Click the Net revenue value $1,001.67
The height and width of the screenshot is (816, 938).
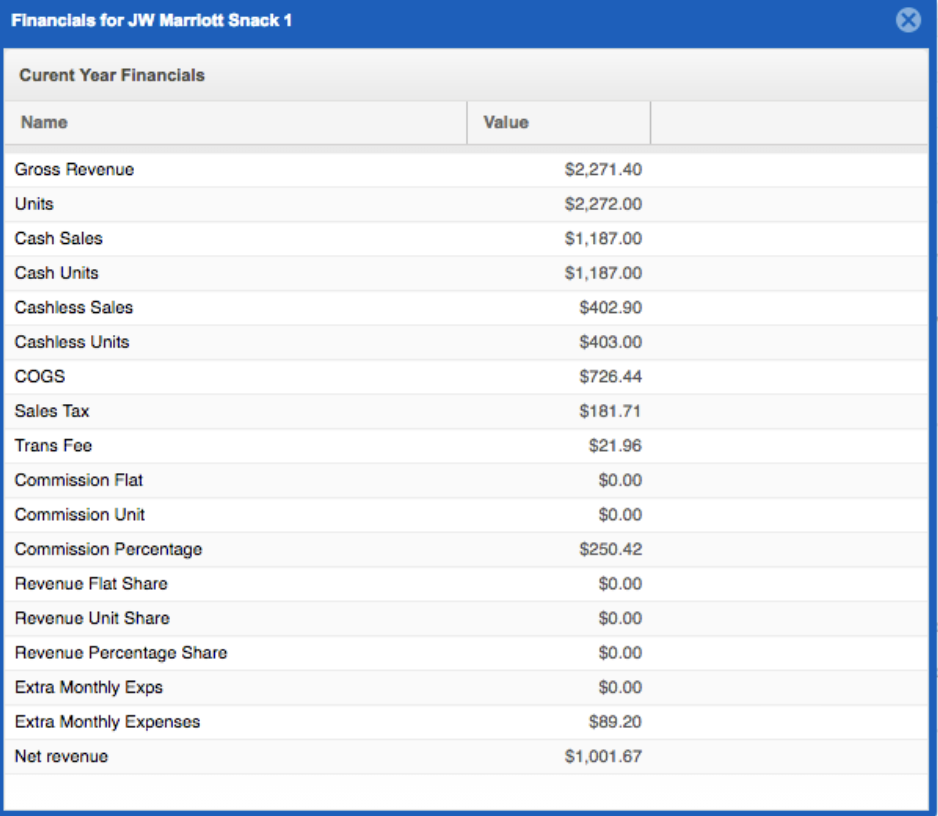[603, 757]
